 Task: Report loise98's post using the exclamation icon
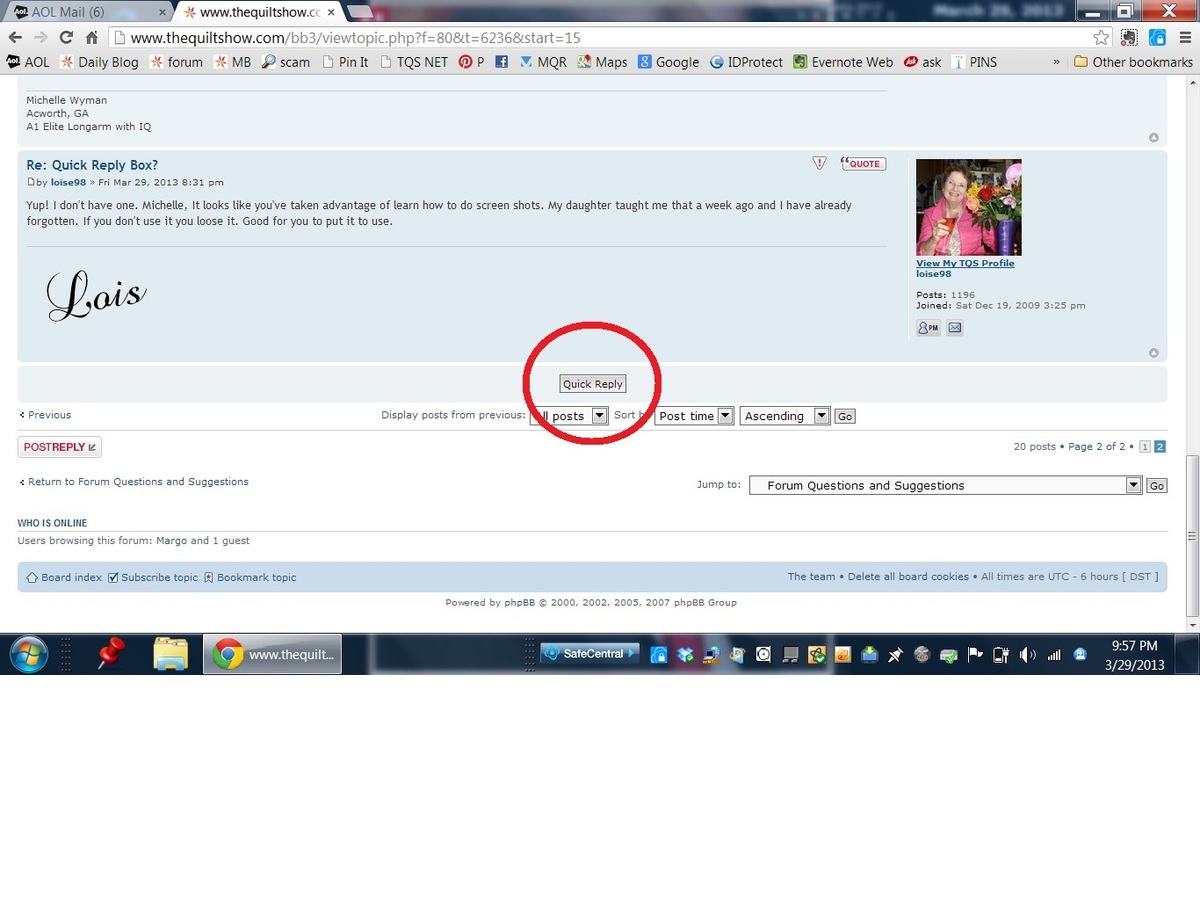coord(819,163)
